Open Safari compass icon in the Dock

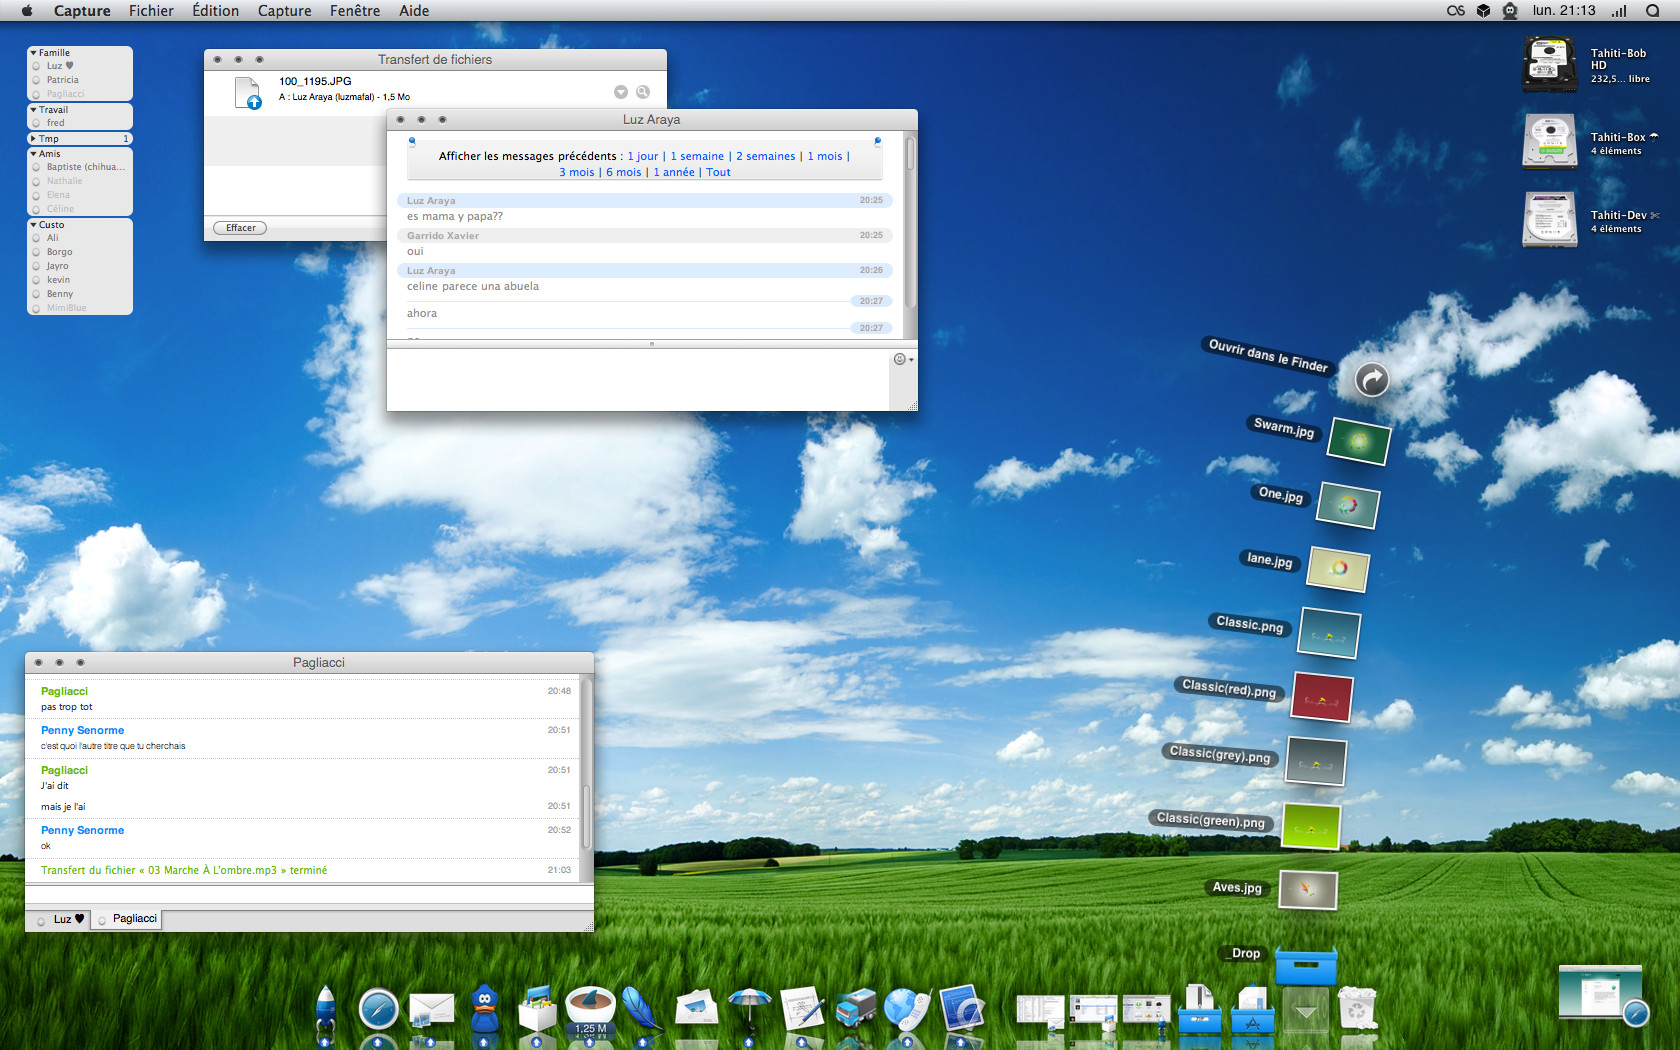tap(378, 1010)
